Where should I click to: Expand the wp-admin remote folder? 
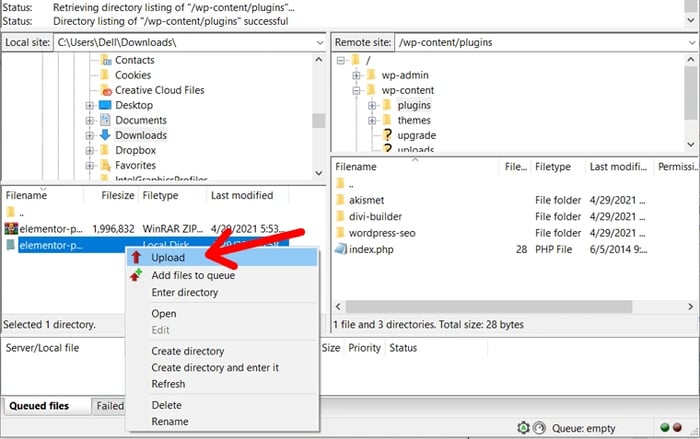pos(355,75)
